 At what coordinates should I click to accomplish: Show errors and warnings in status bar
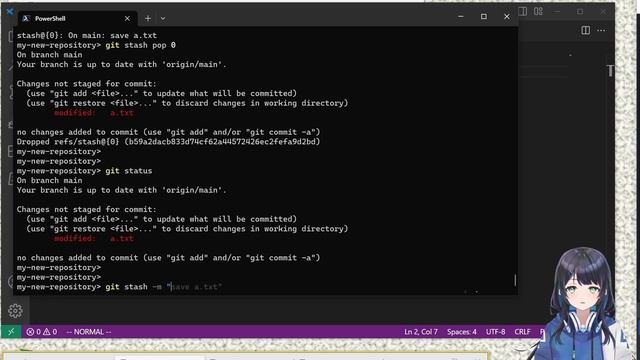[42, 332]
